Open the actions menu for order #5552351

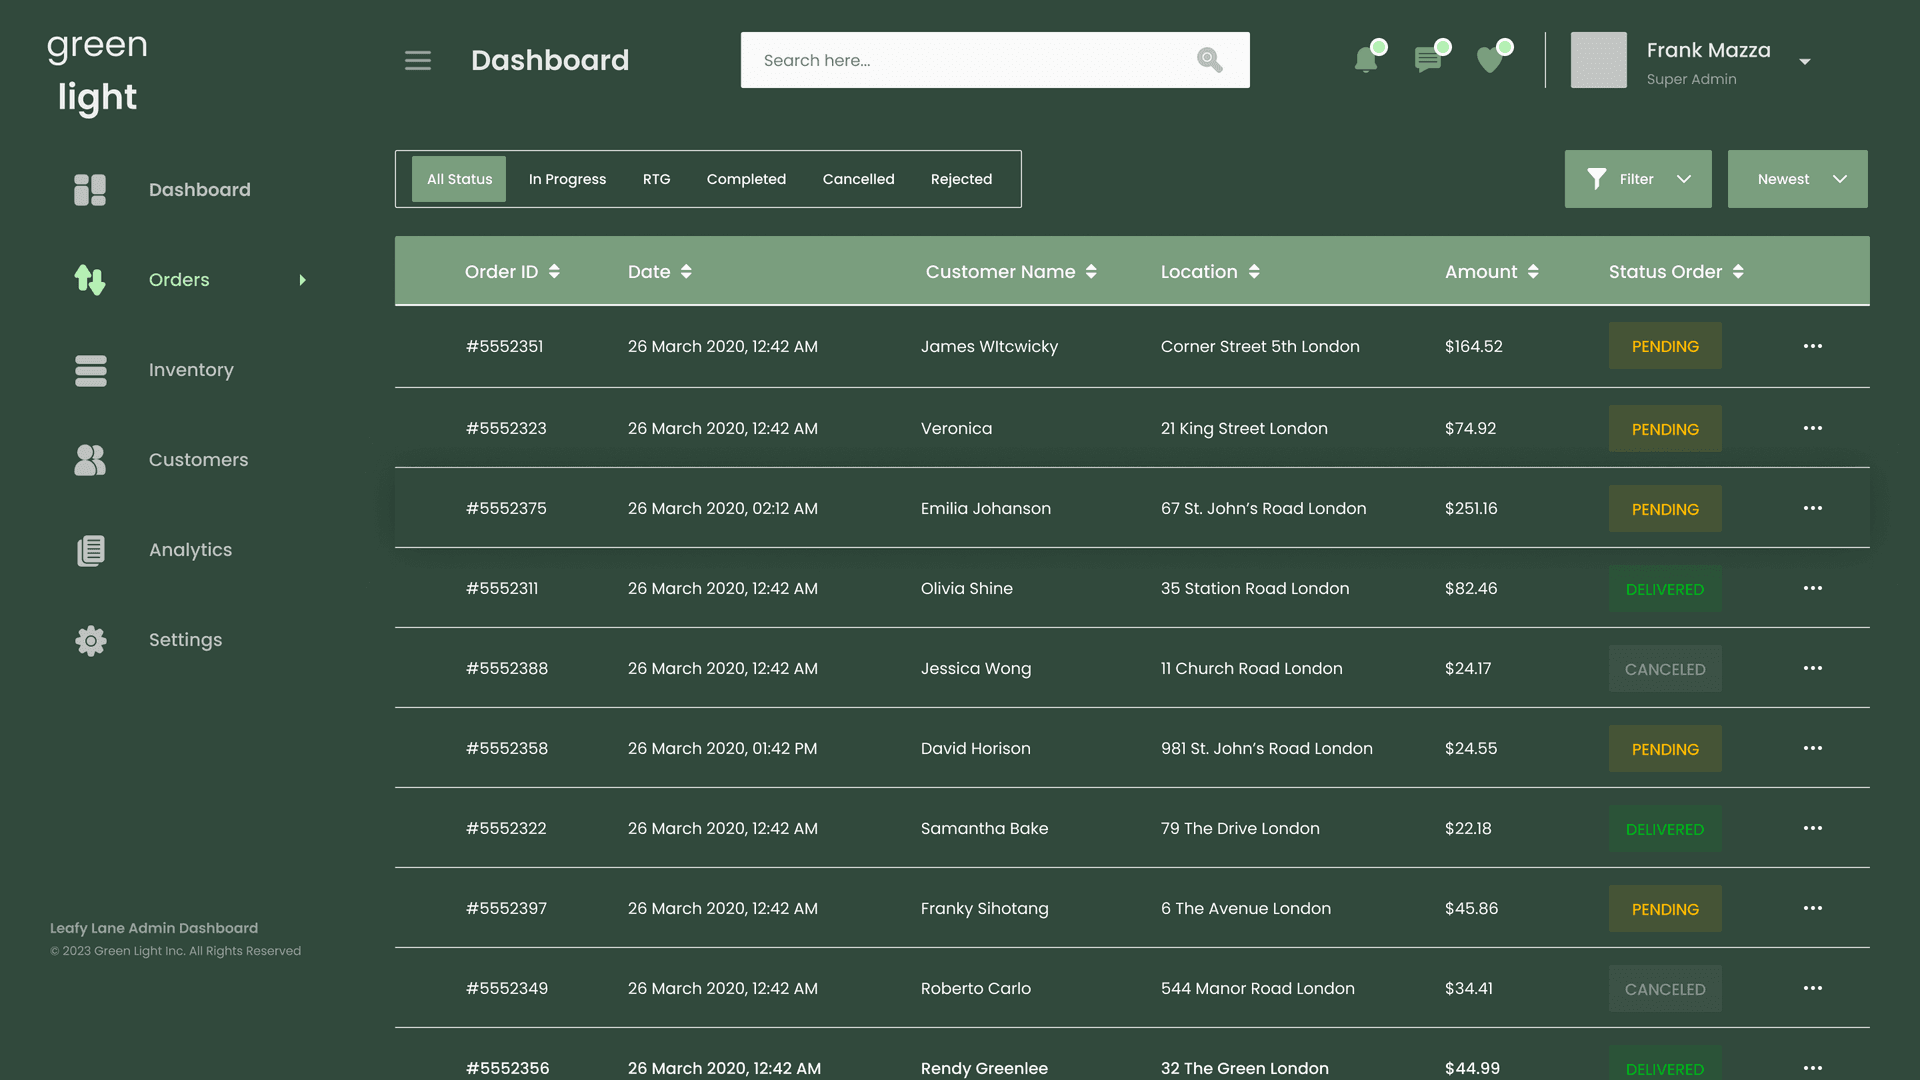coord(1813,346)
